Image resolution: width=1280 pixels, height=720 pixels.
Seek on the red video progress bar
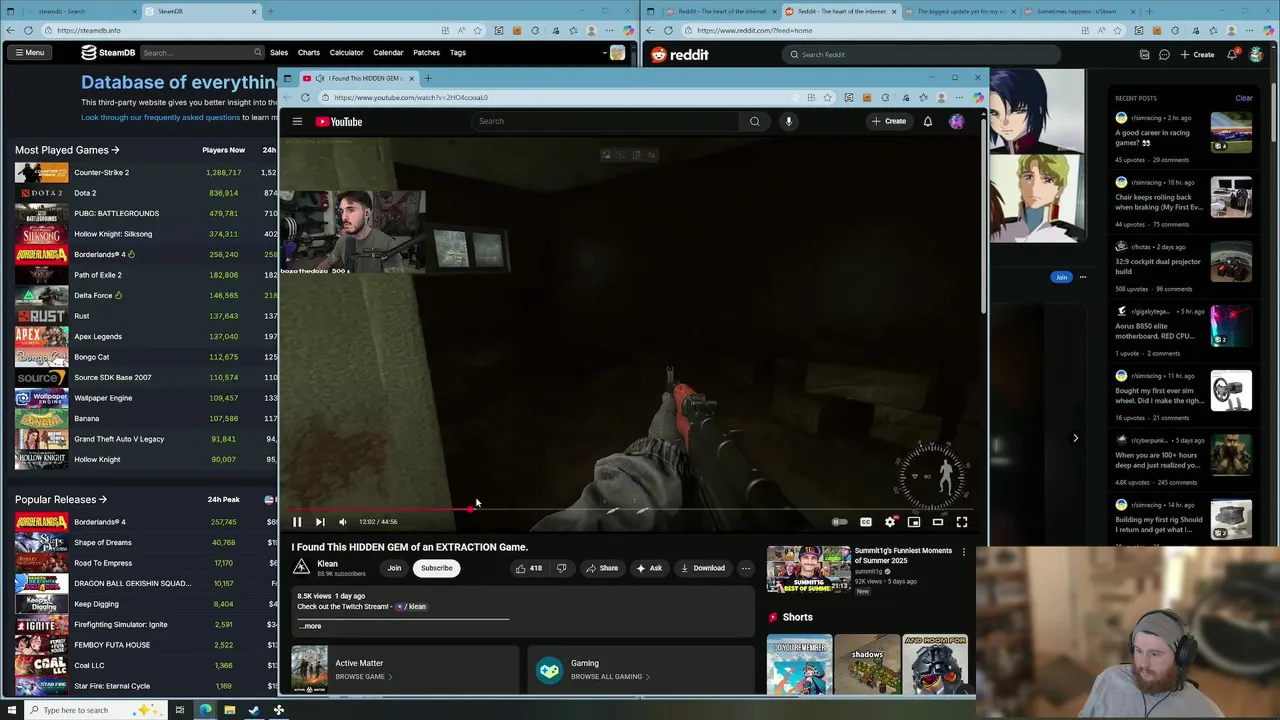pos(631,509)
